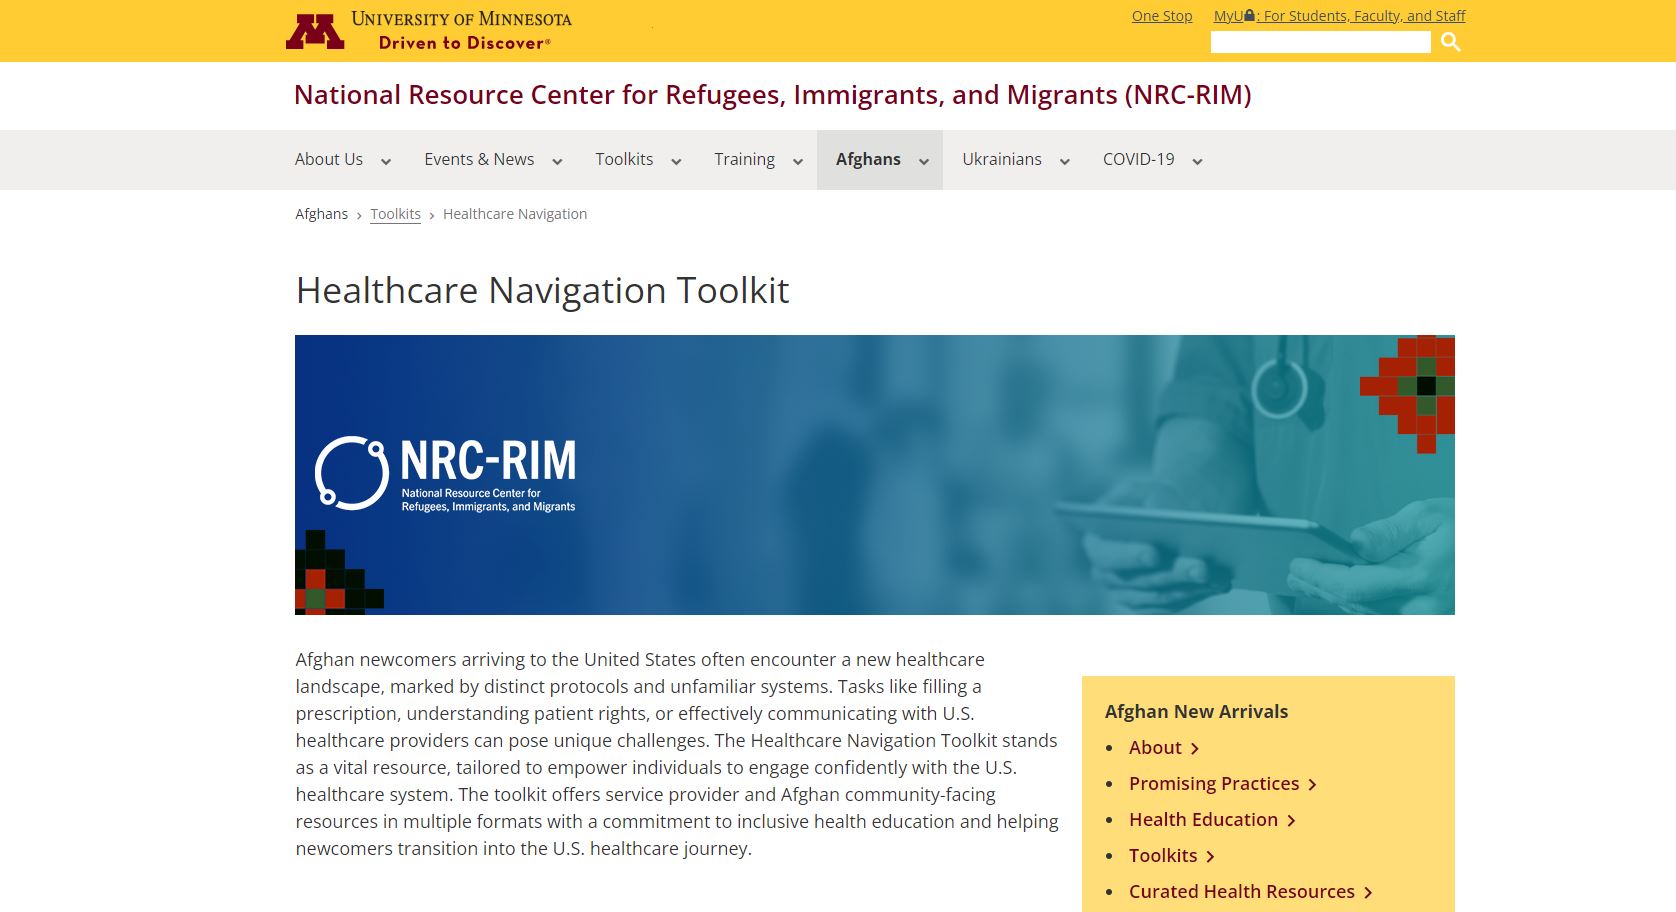Click the arrow icon beside Toolkits in sidebar

pos(1211,856)
